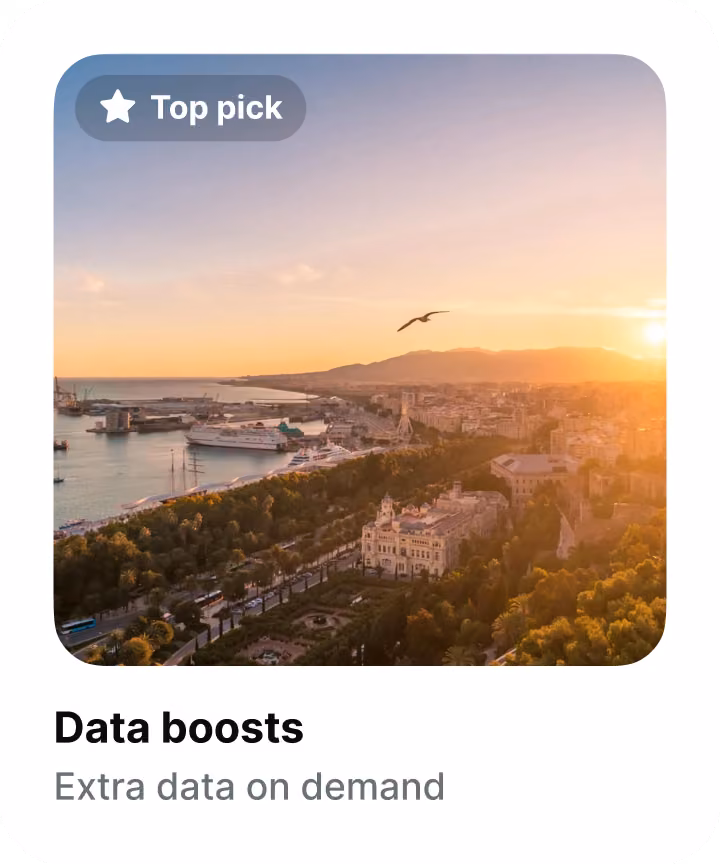Click the flying seagull in the photo
Viewport: 720px width, 864px height.
point(423,320)
